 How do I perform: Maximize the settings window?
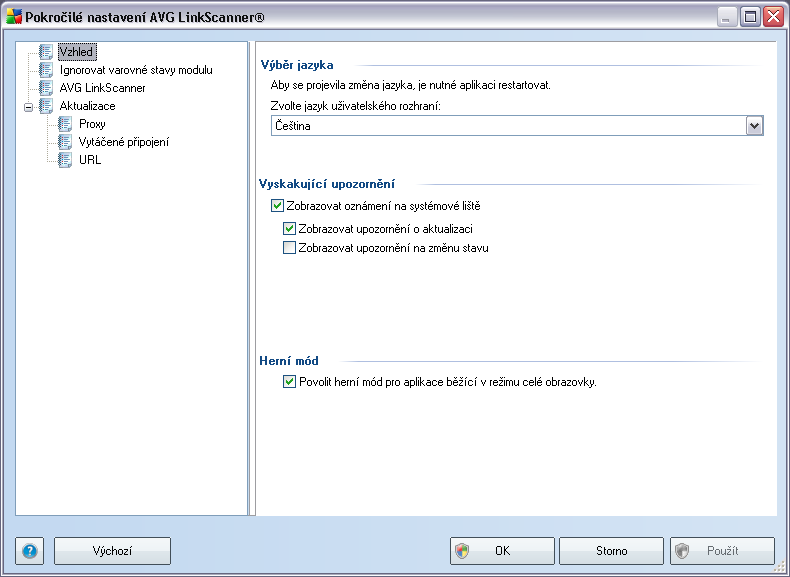pos(750,17)
